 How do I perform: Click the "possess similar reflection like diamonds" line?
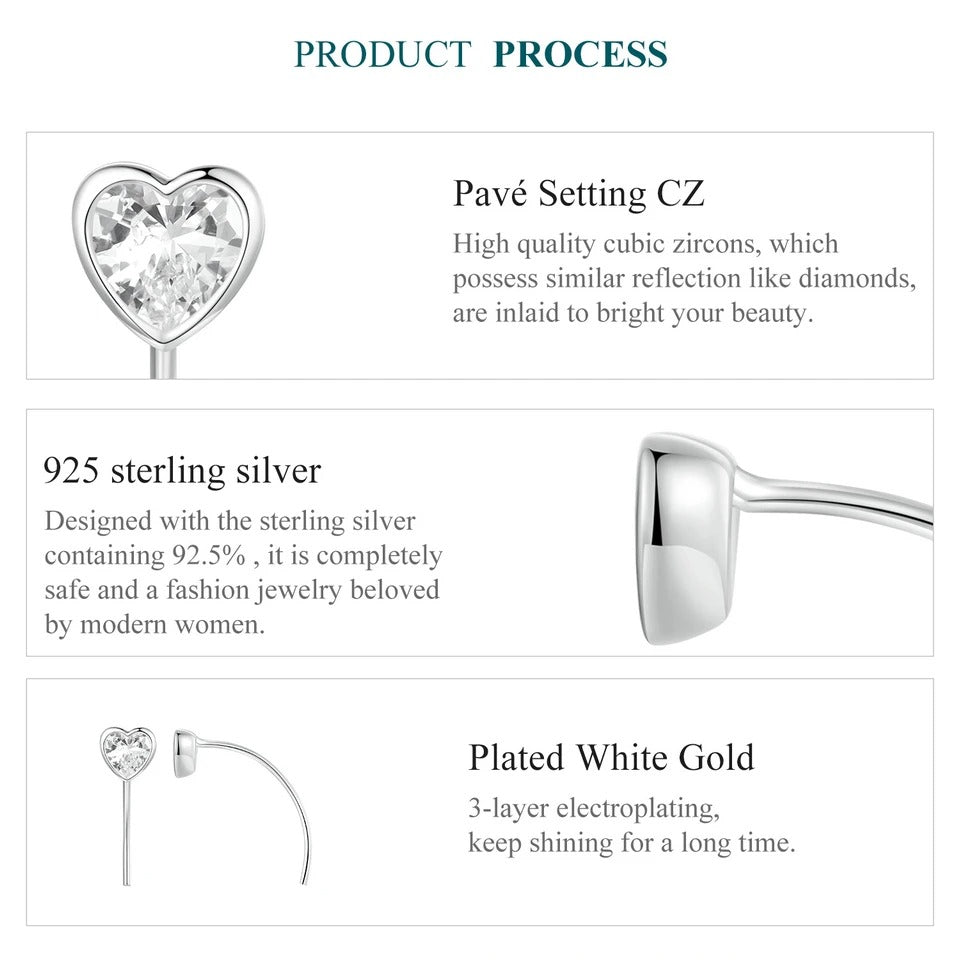[x=684, y=279]
